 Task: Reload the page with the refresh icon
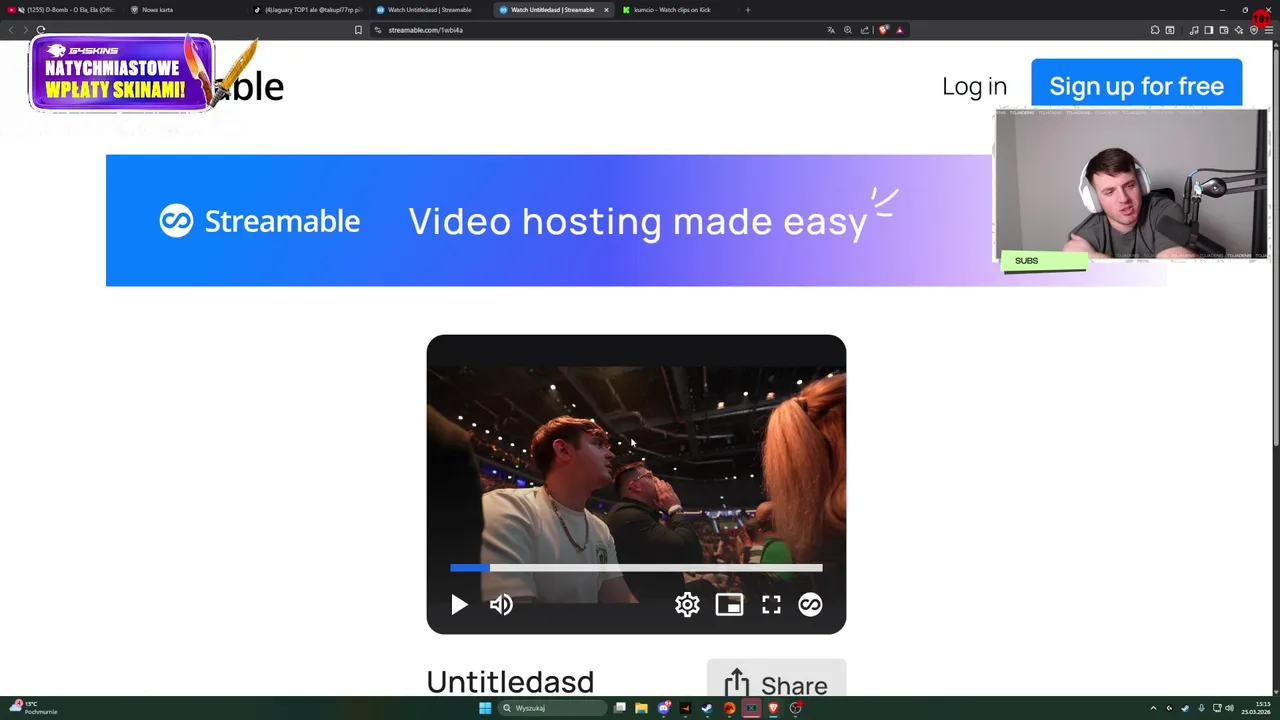click(x=41, y=30)
